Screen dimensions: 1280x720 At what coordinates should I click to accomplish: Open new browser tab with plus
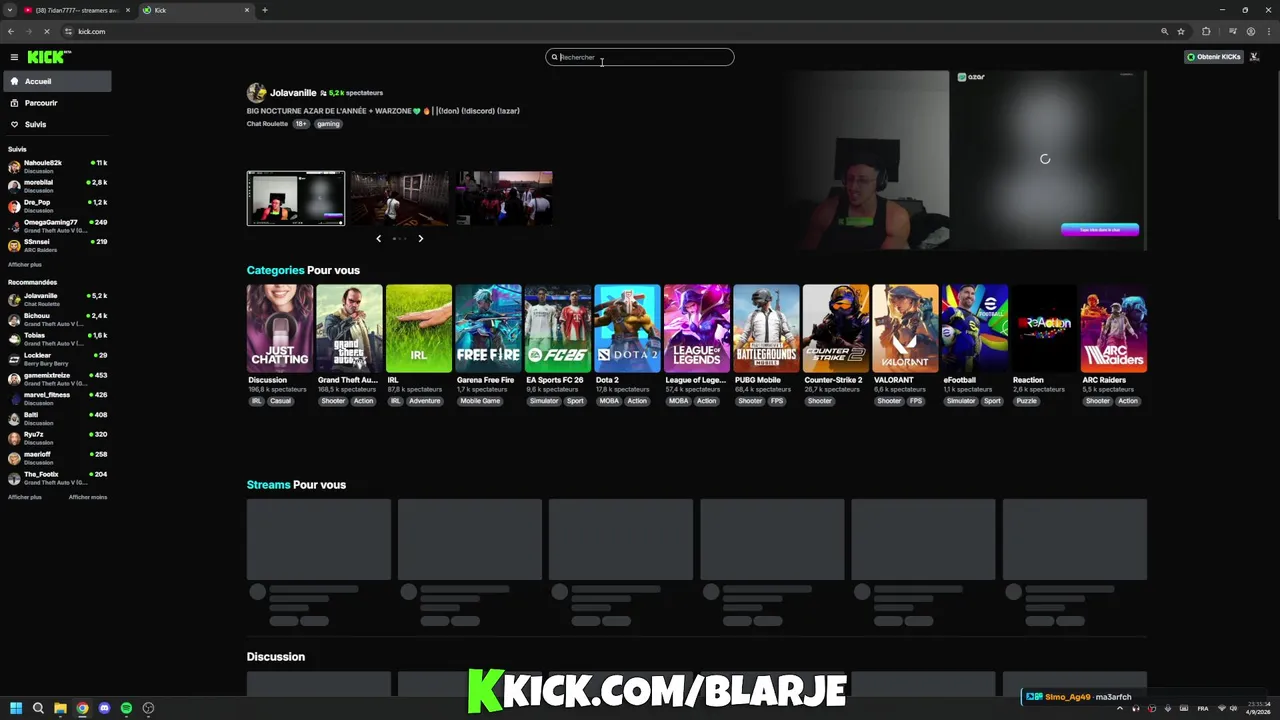coord(265,10)
